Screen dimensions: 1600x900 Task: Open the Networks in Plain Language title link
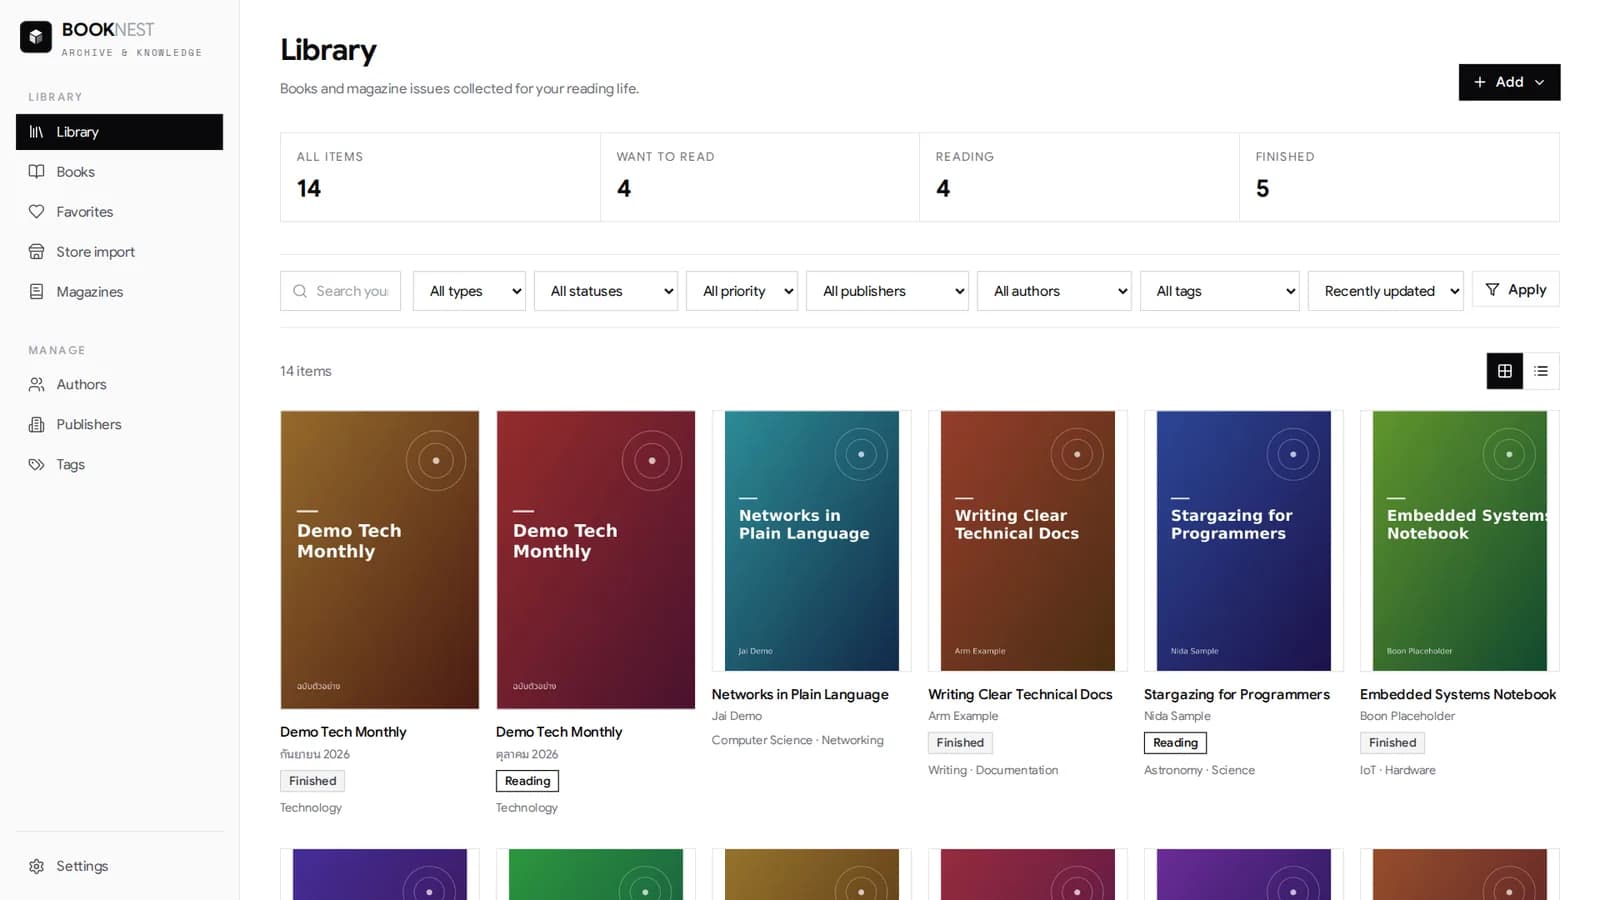point(800,694)
